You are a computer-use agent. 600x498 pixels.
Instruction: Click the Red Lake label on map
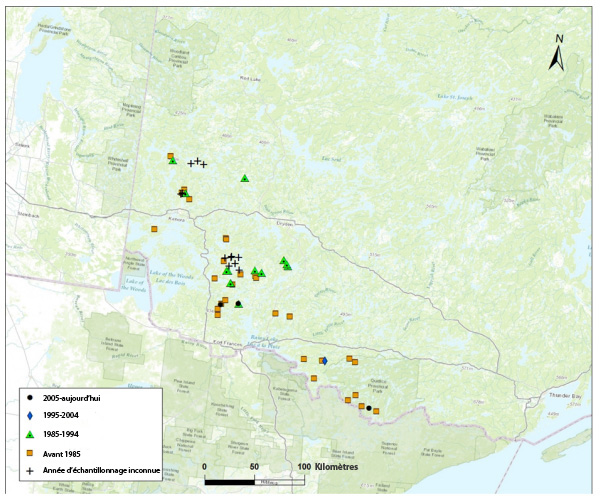[x=251, y=79]
